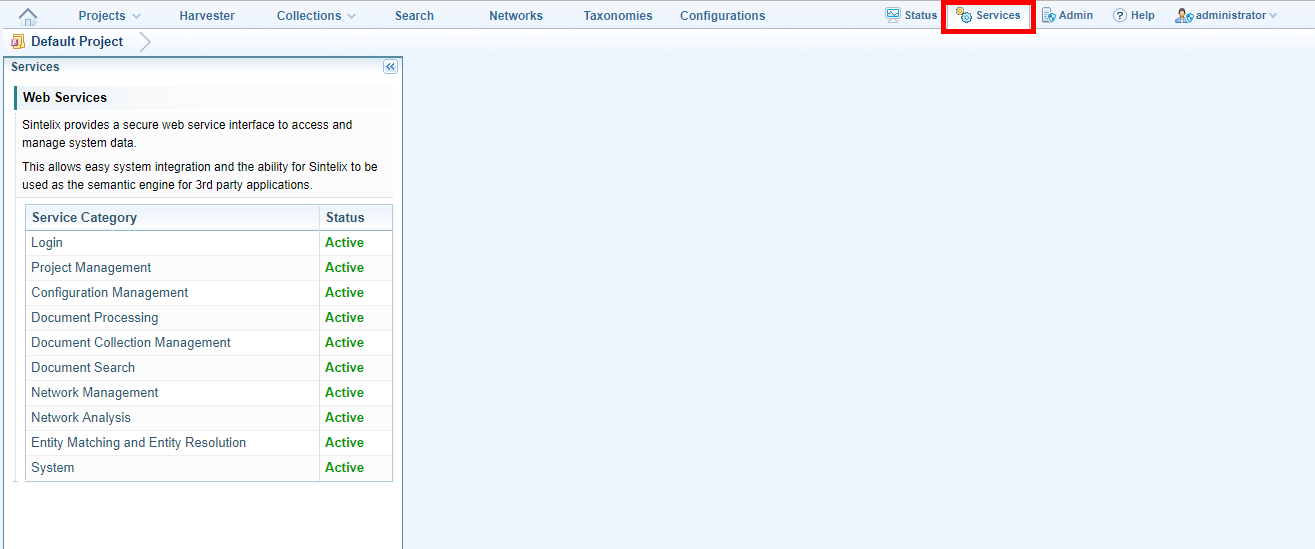Open the Harvester menu
Viewport: 1315px width, 549px height.
tap(207, 16)
